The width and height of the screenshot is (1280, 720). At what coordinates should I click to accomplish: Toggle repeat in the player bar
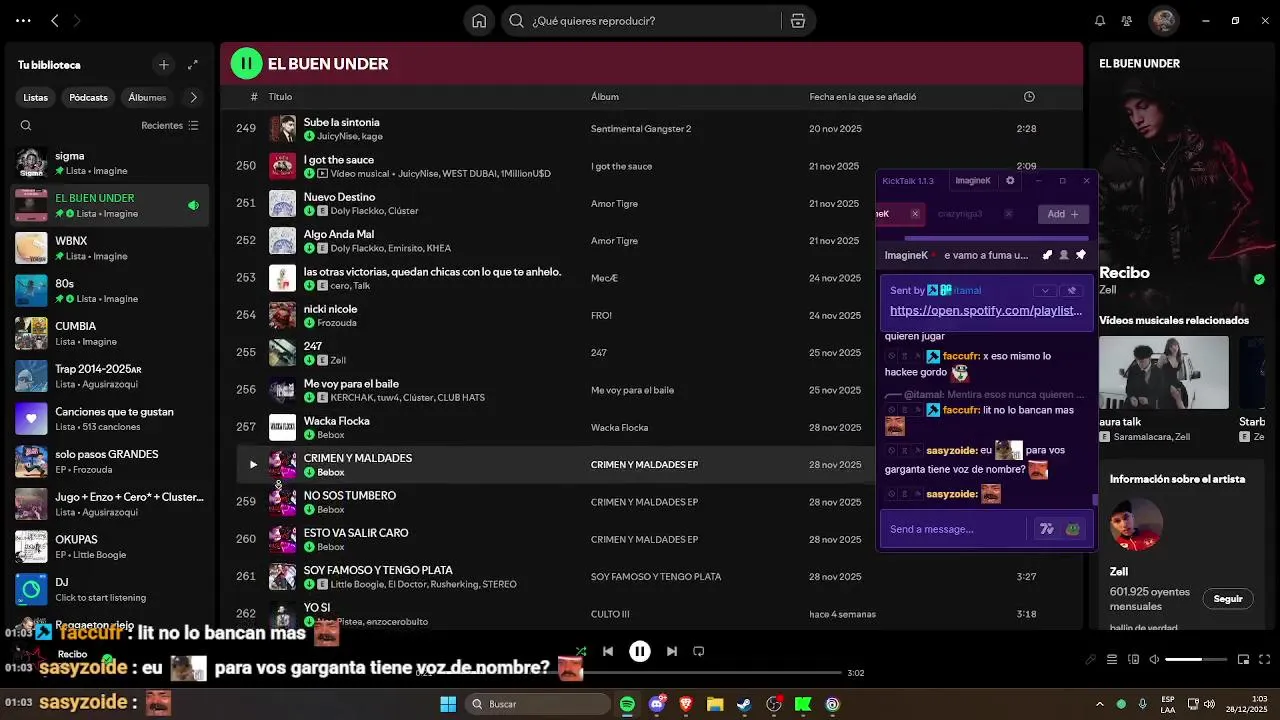point(699,652)
